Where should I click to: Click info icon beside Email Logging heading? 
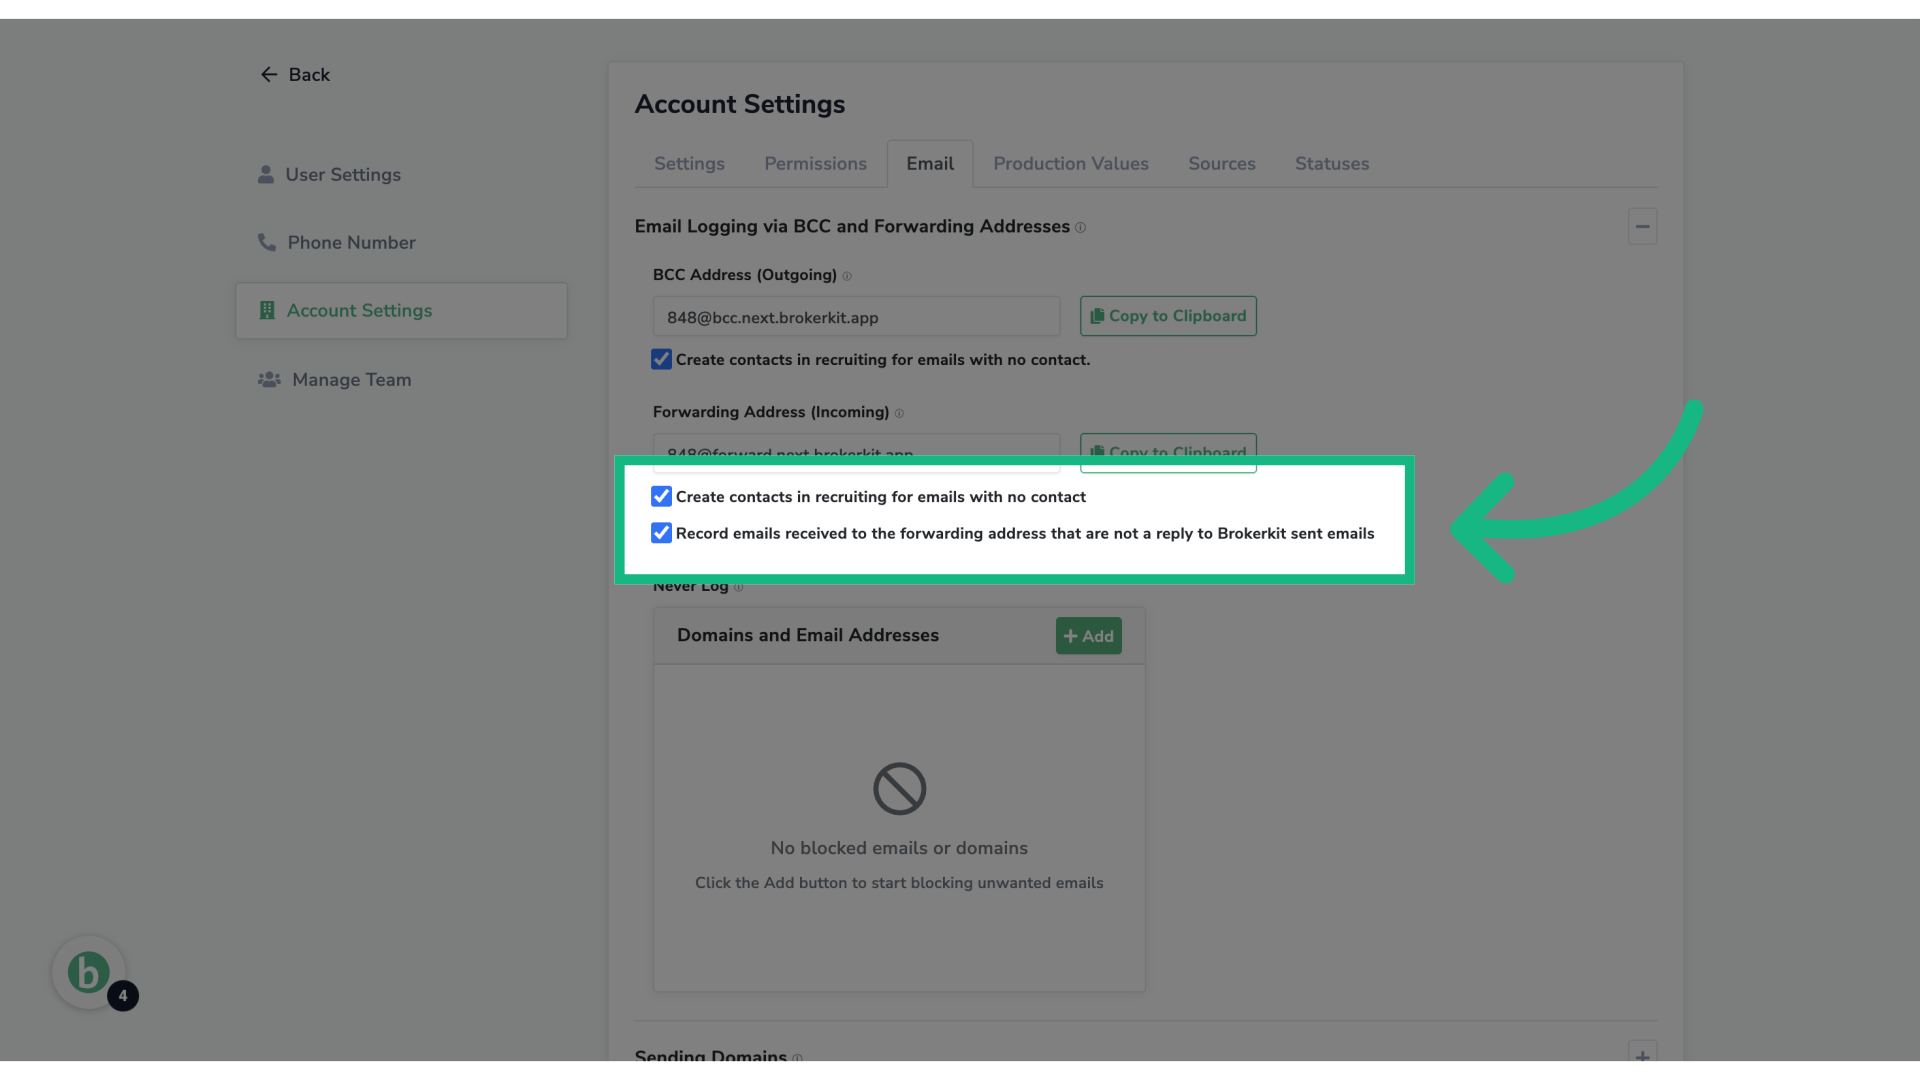pos(1080,228)
